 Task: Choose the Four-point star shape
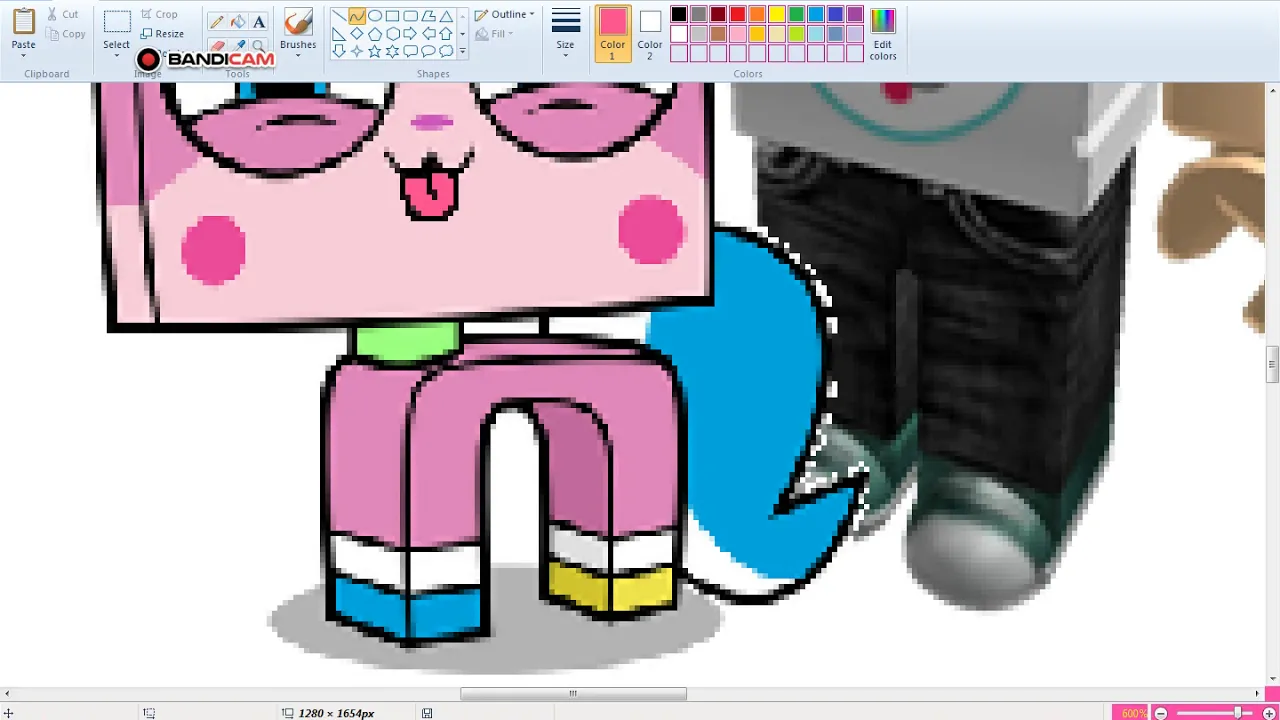point(357,51)
